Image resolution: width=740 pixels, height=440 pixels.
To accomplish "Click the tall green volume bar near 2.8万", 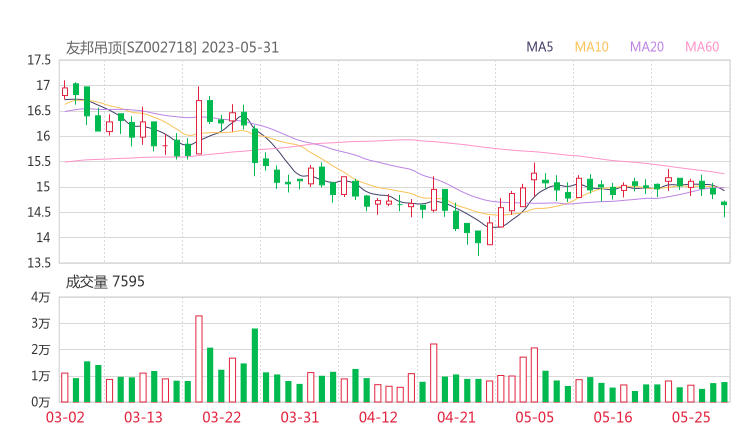I will coord(255,365).
